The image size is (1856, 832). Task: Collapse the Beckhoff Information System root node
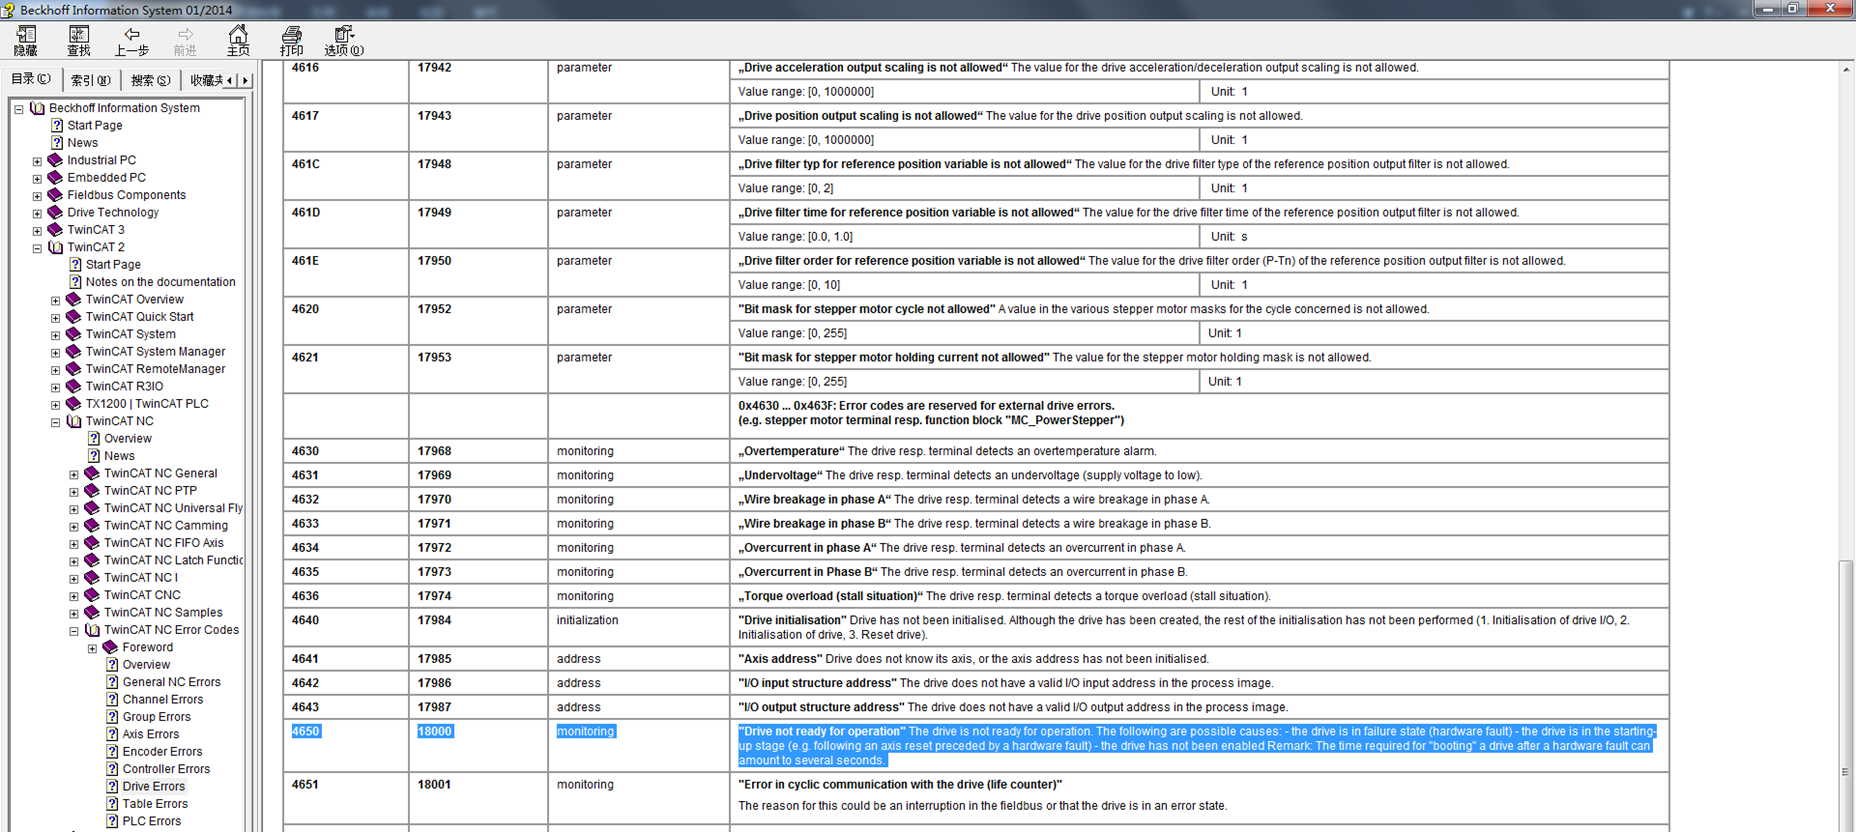coord(19,109)
